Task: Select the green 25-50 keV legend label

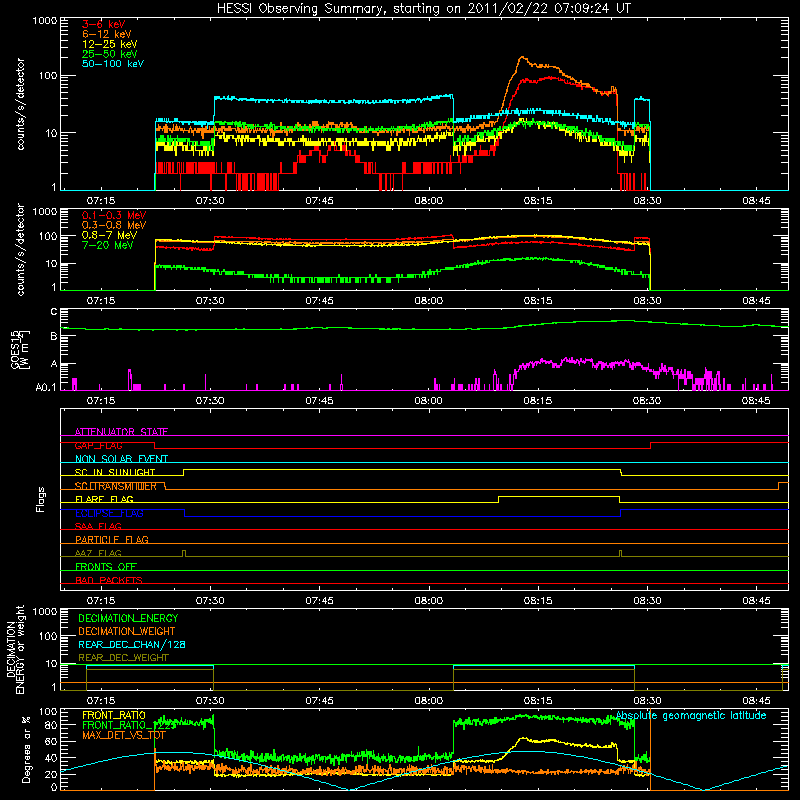Action: pyautogui.click(x=110, y=54)
